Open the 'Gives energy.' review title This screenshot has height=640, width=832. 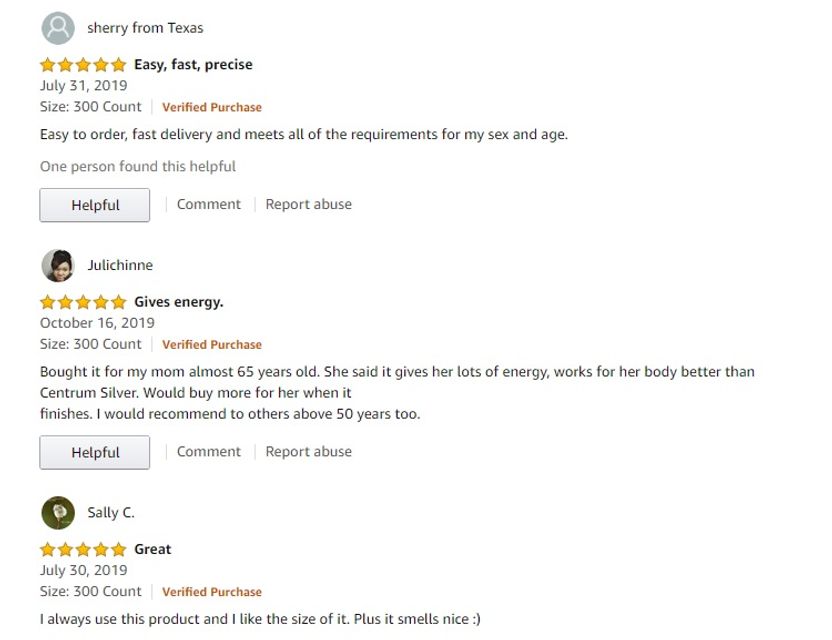179,302
